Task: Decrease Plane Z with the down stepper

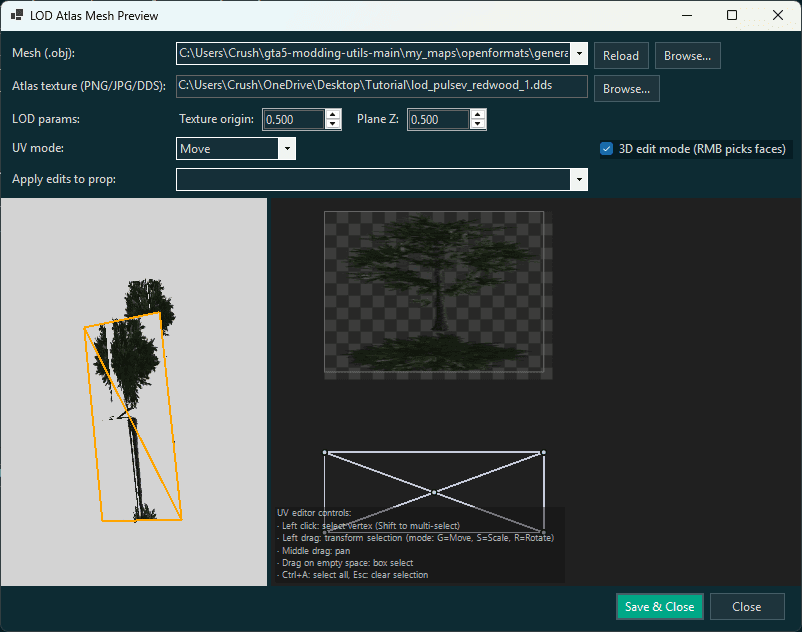Action: (477, 124)
